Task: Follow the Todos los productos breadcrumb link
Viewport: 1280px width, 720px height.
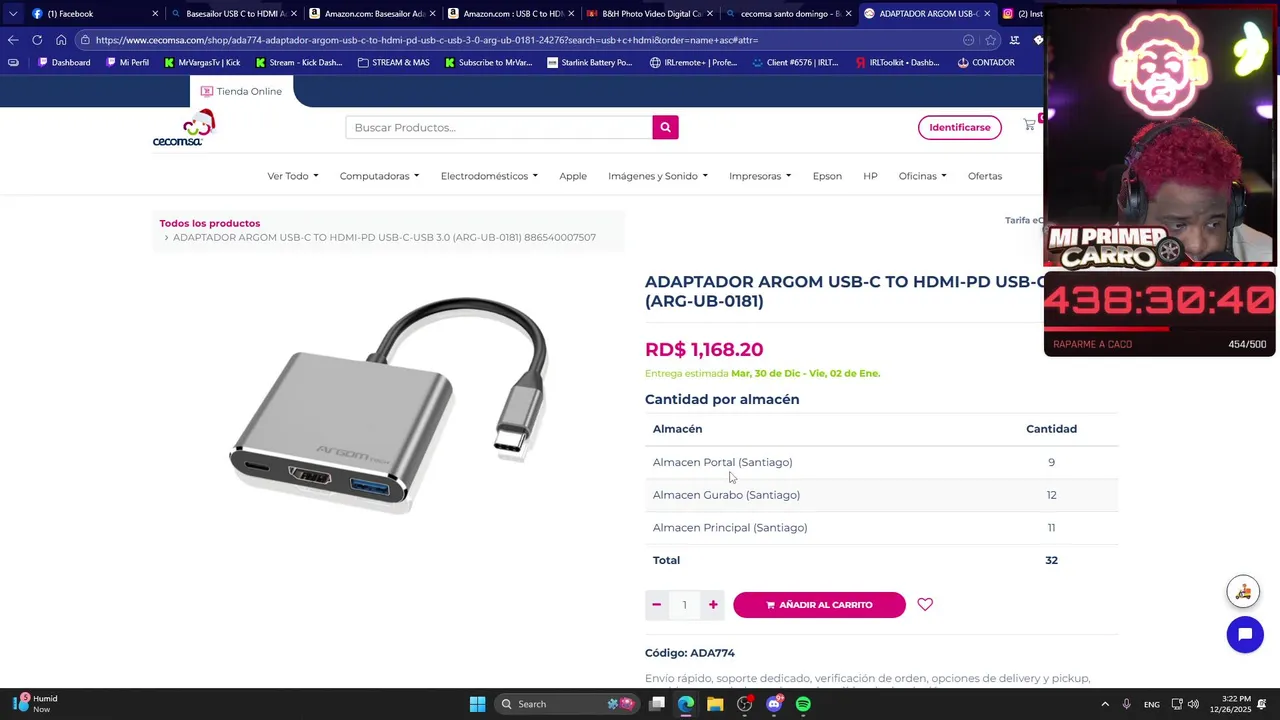Action: (210, 223)
